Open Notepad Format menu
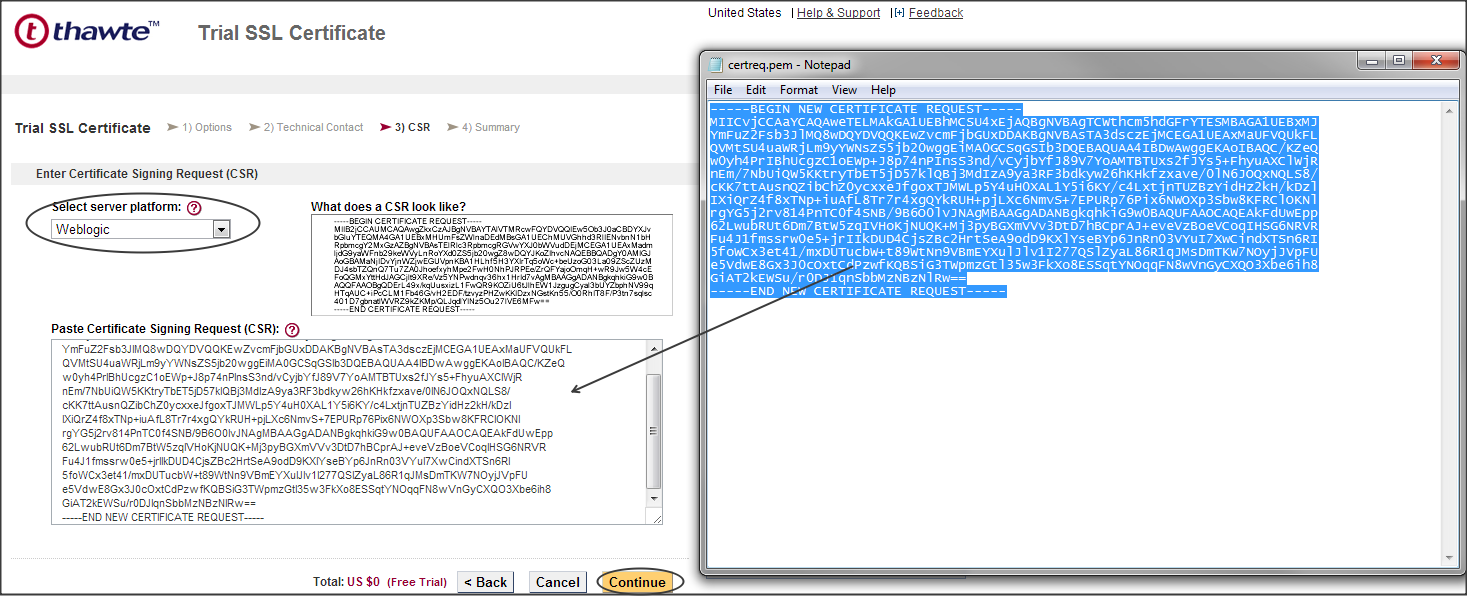1467x597 pixels. tap(799, 90)
